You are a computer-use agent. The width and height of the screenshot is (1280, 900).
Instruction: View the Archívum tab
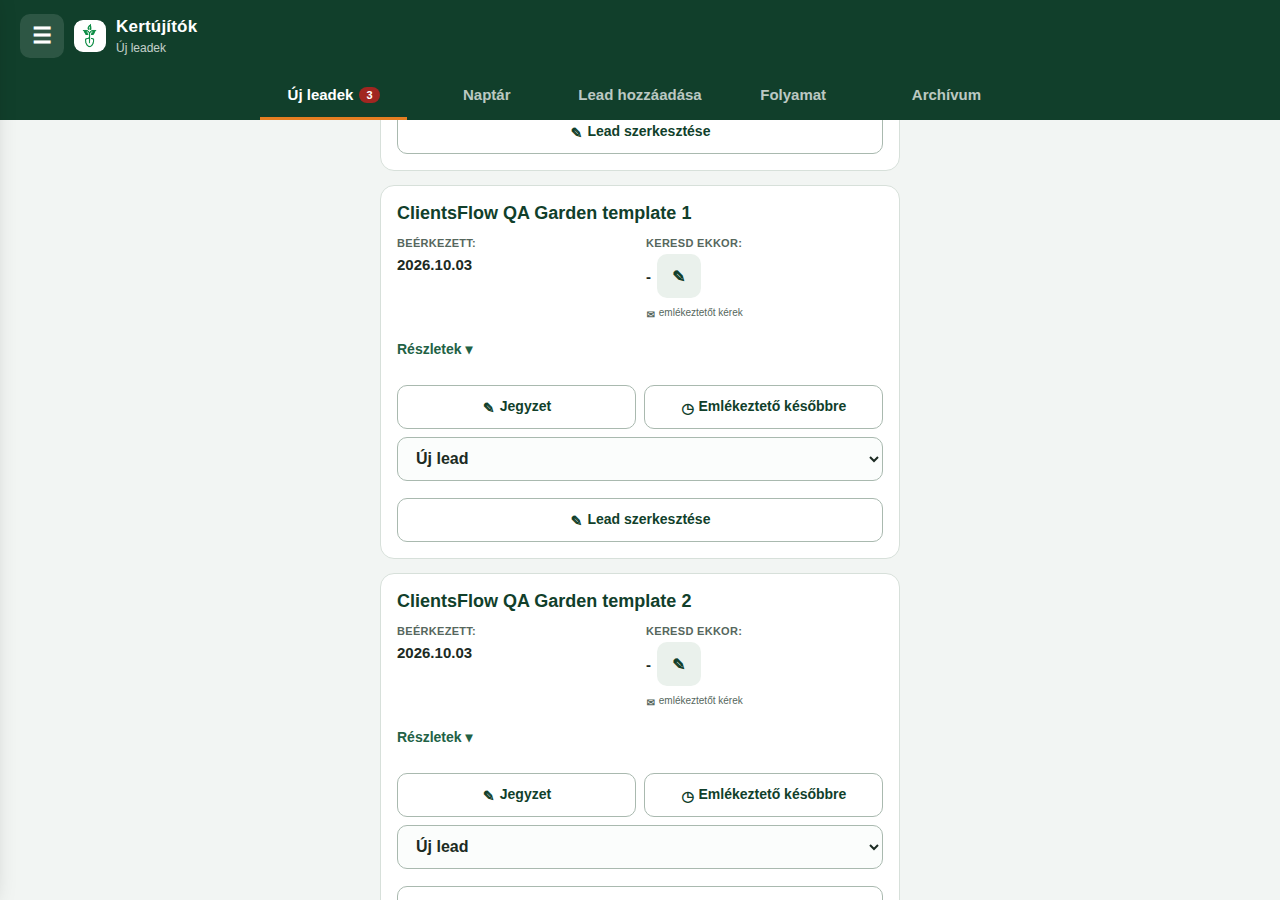[x=946, y=95]
